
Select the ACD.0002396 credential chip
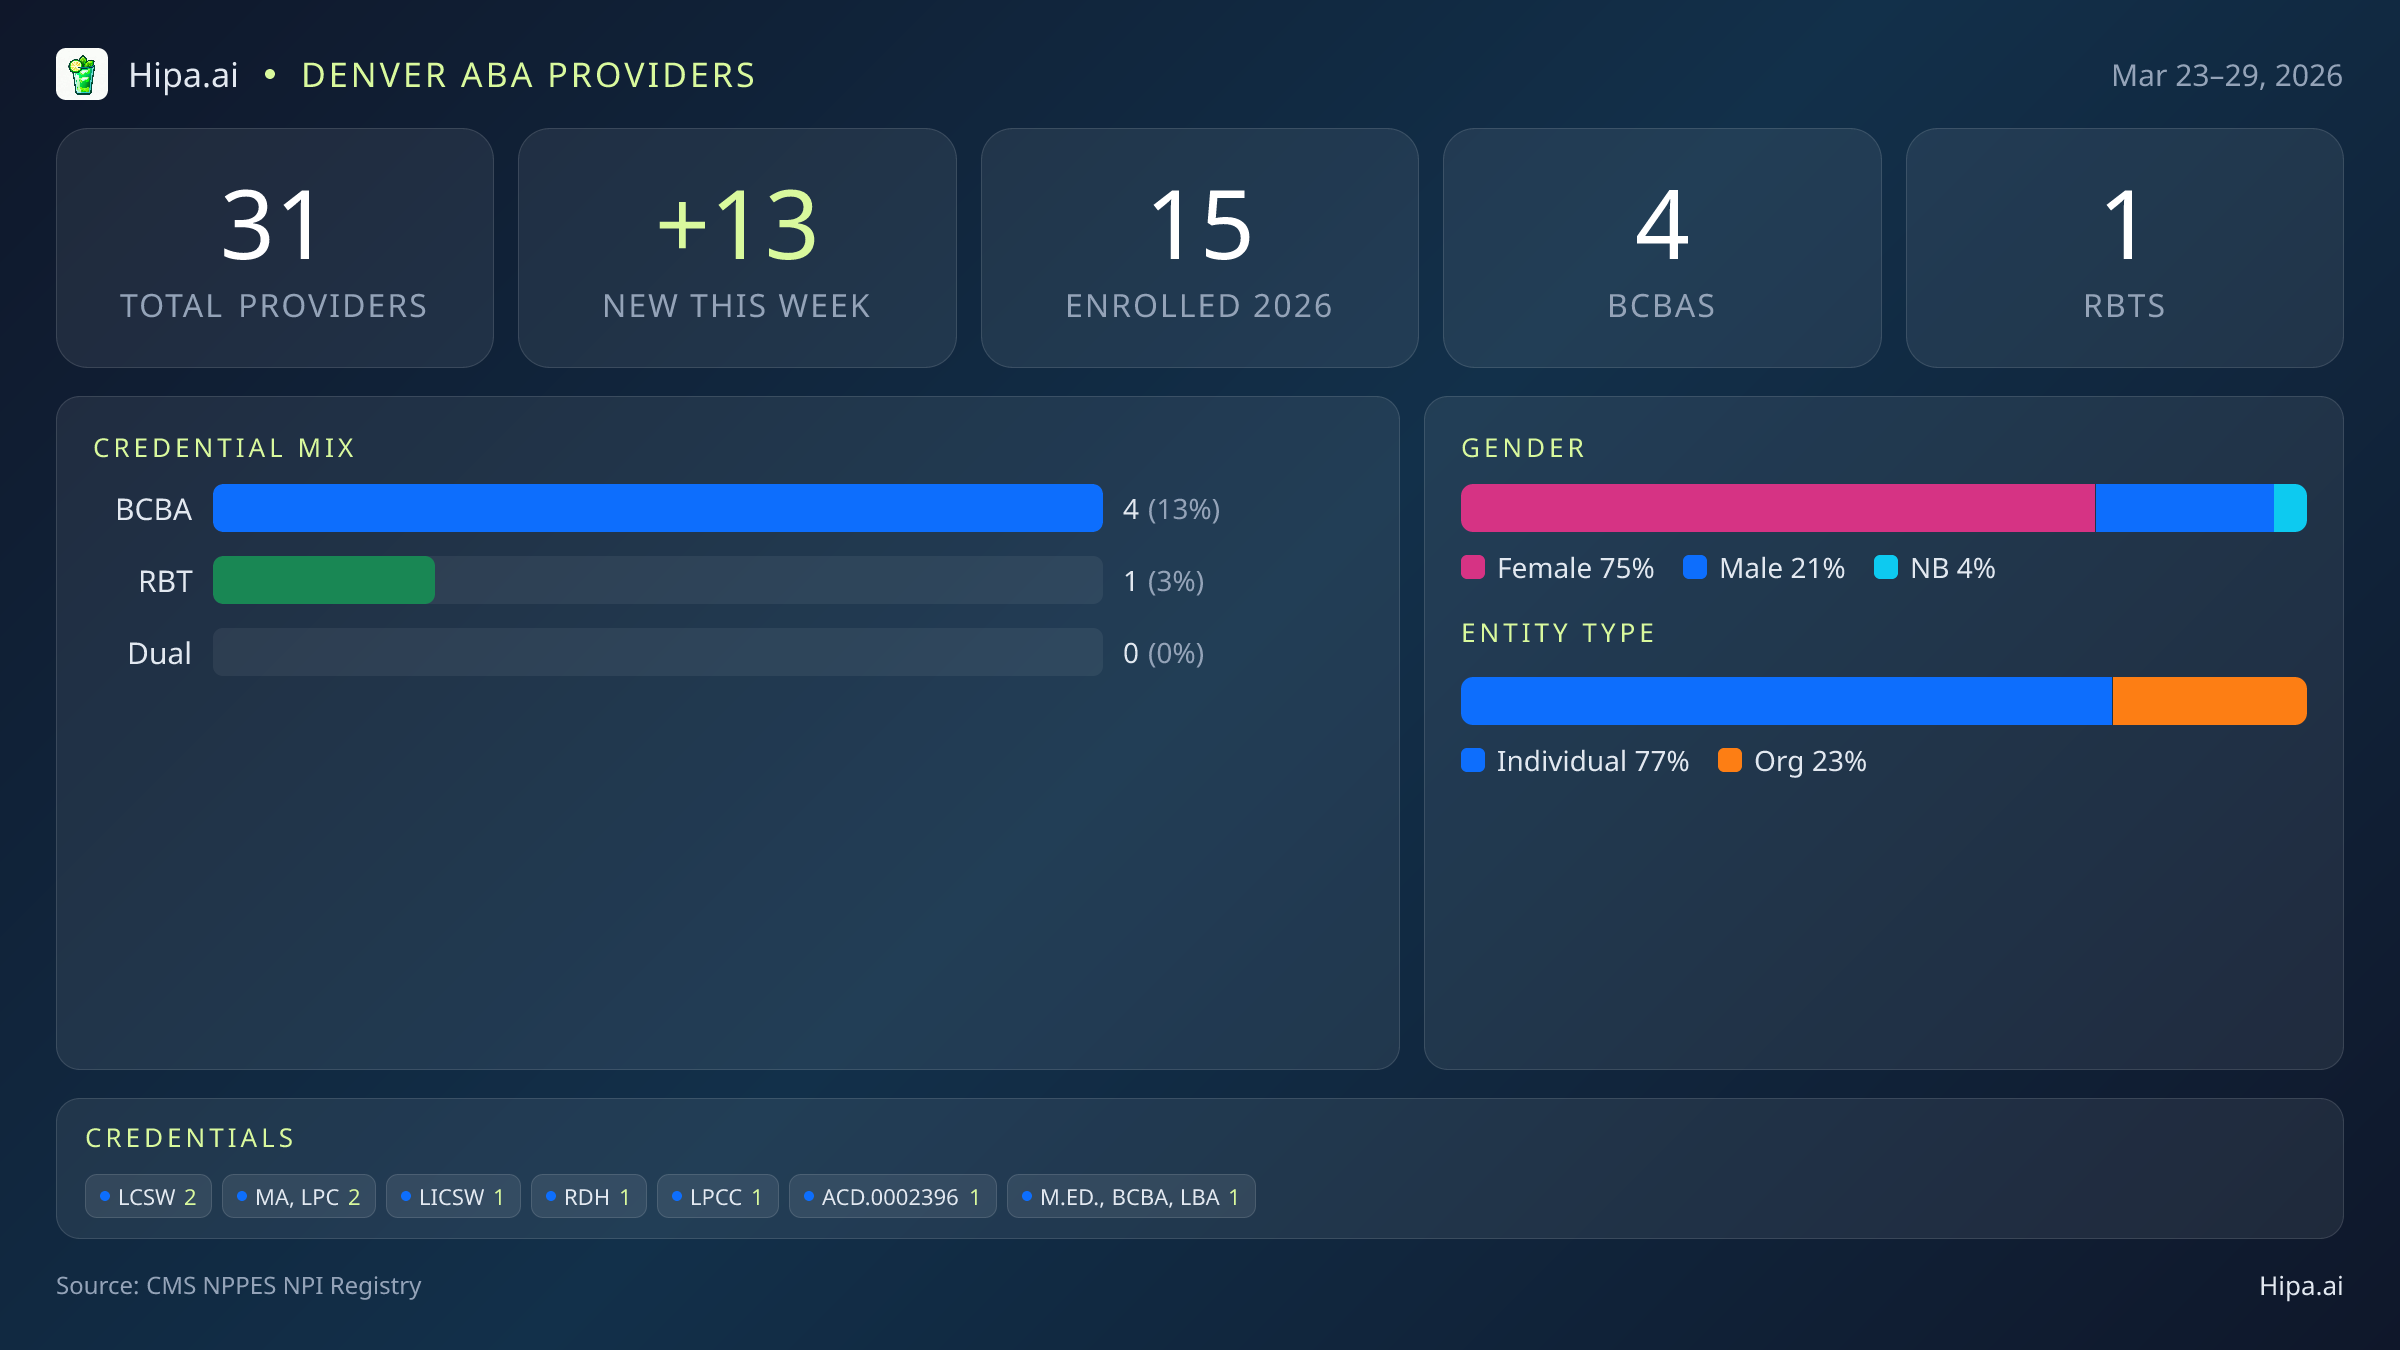click(892, 1197)
